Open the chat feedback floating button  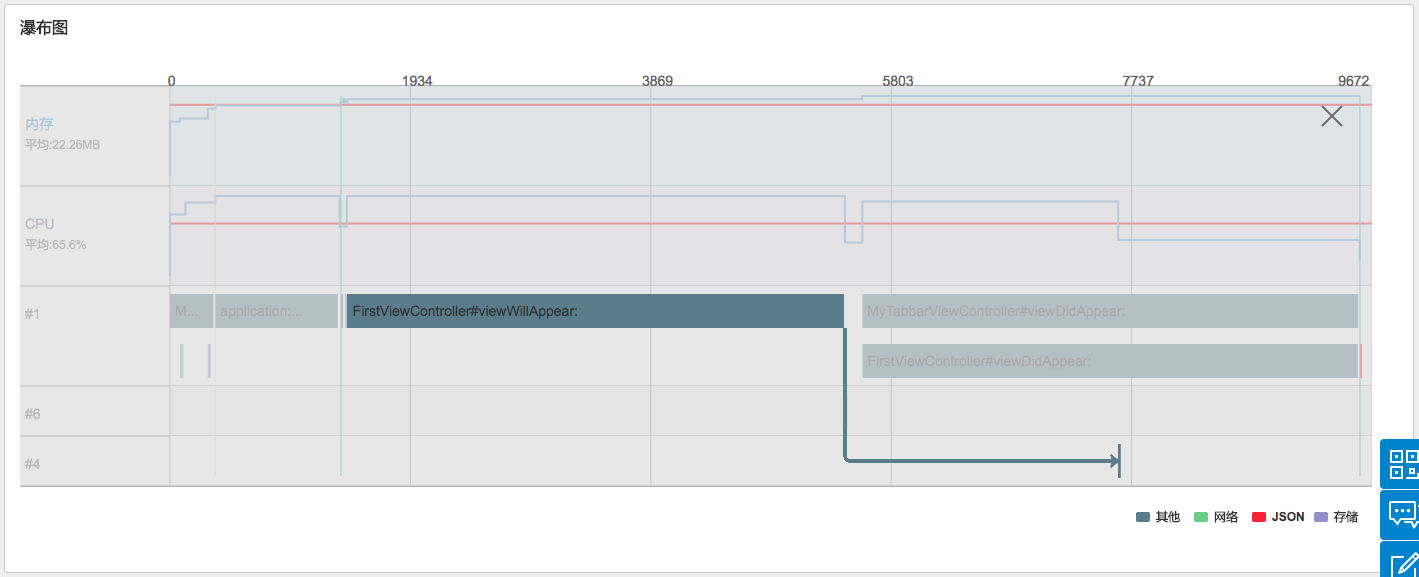point(1401,514)
